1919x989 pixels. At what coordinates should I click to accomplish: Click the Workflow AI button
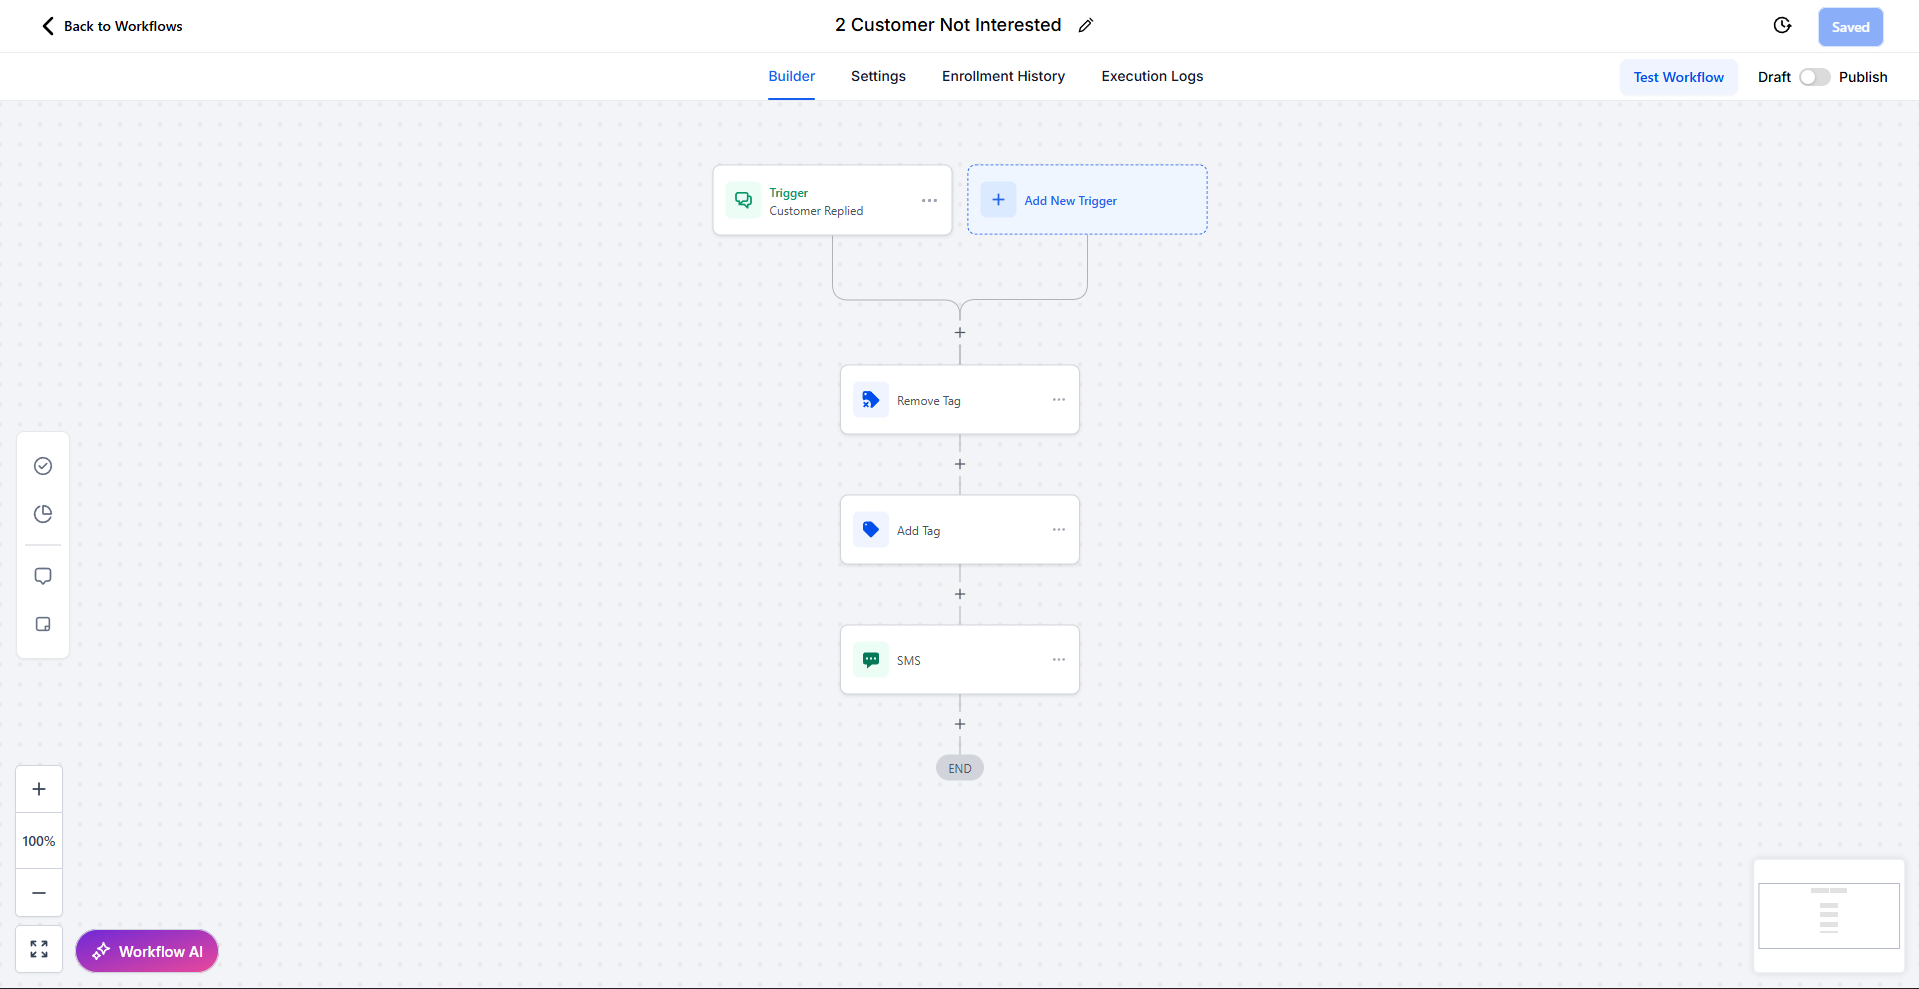(x=147, y=951)
